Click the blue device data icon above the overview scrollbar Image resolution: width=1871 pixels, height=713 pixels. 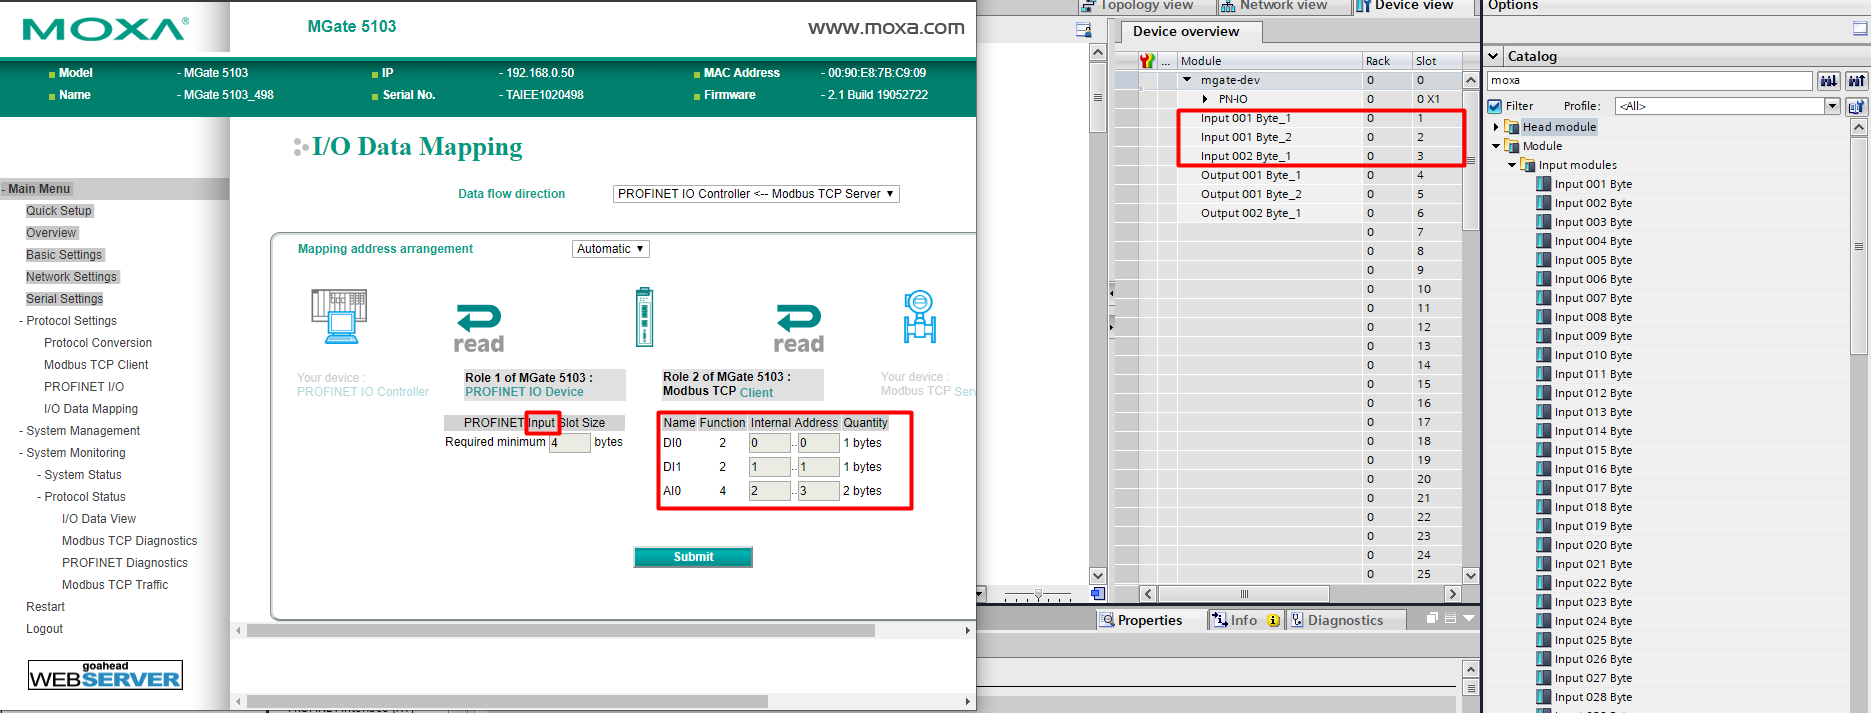point(1083,30)
